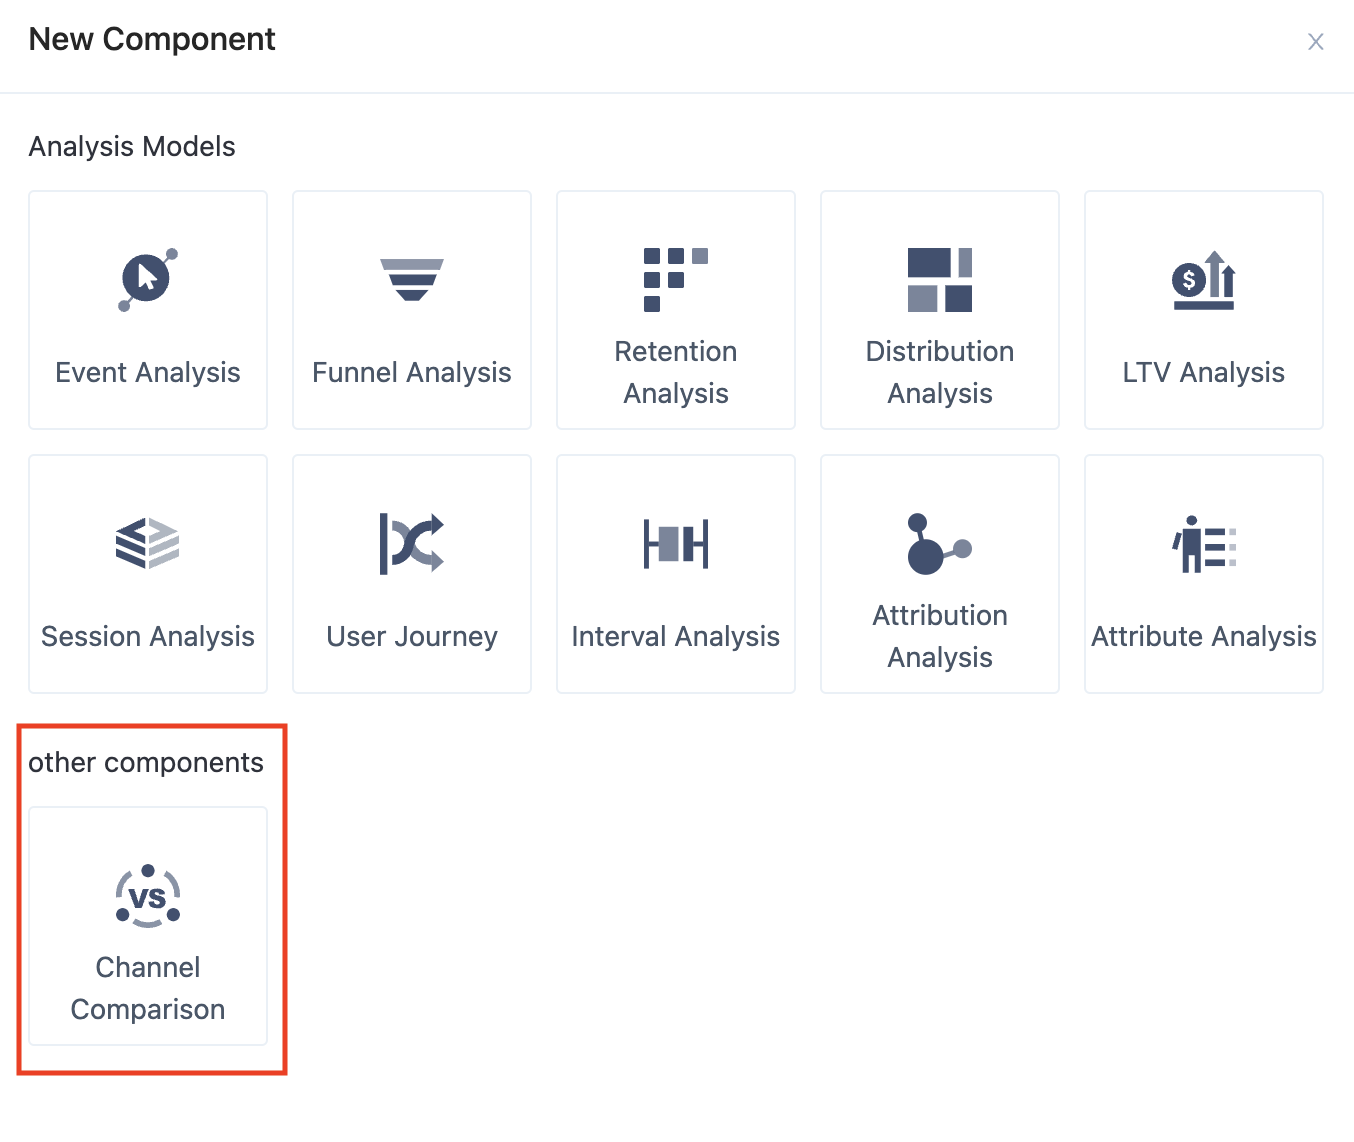This screenshot has height=1142, width=1354.
Task: Open the Event Analysis card
Action: pos(147,310)
